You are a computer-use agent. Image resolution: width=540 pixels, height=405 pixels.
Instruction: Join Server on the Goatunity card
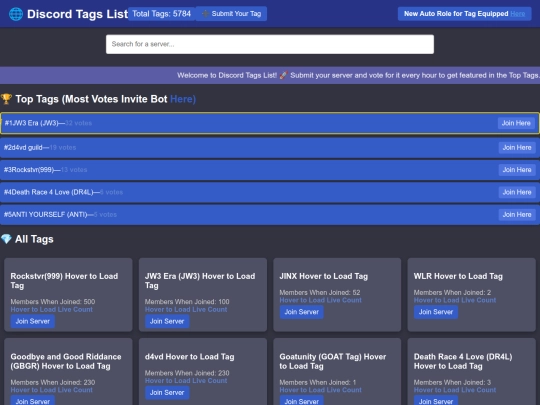(x=302, y=401)
